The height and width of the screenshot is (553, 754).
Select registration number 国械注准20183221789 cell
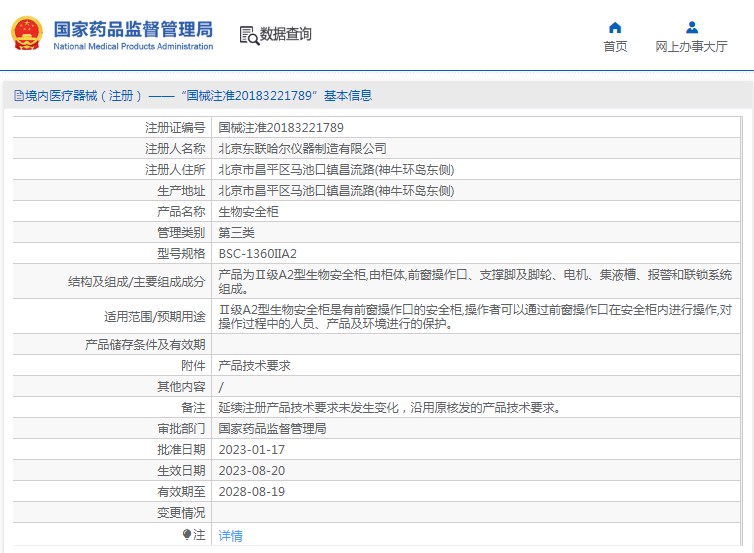pos(281,127)
